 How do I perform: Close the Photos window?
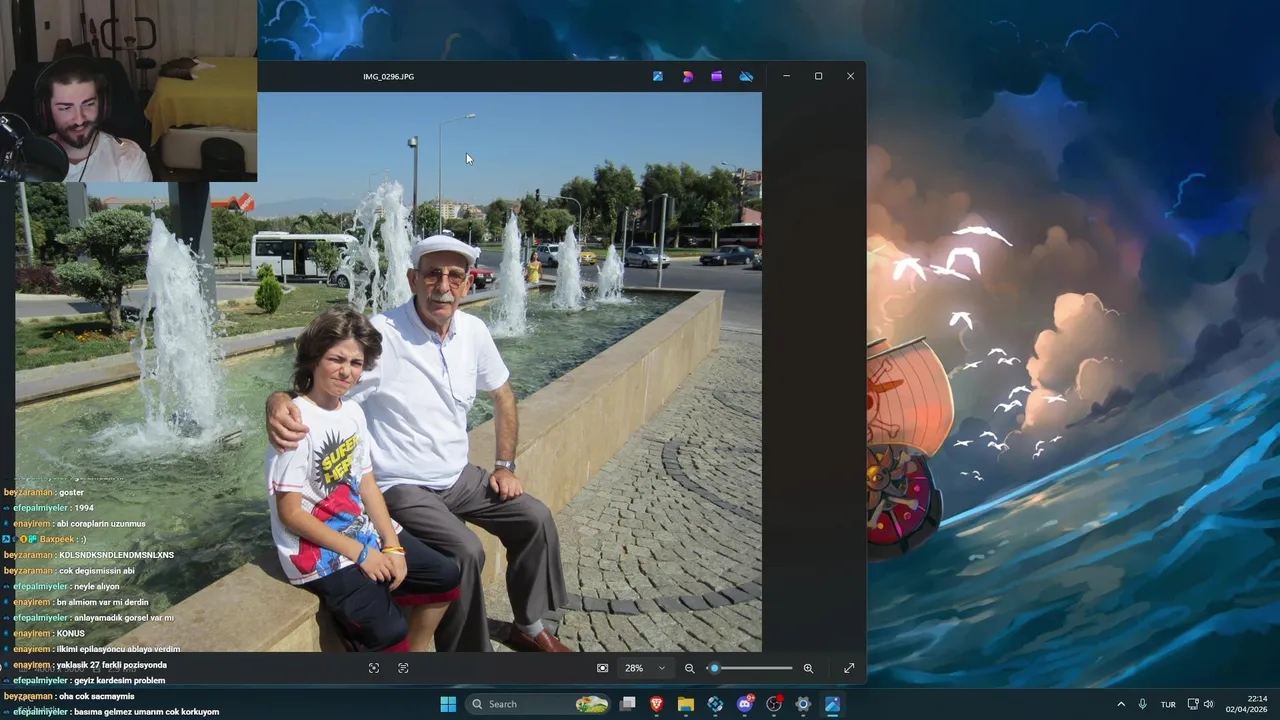850,76
